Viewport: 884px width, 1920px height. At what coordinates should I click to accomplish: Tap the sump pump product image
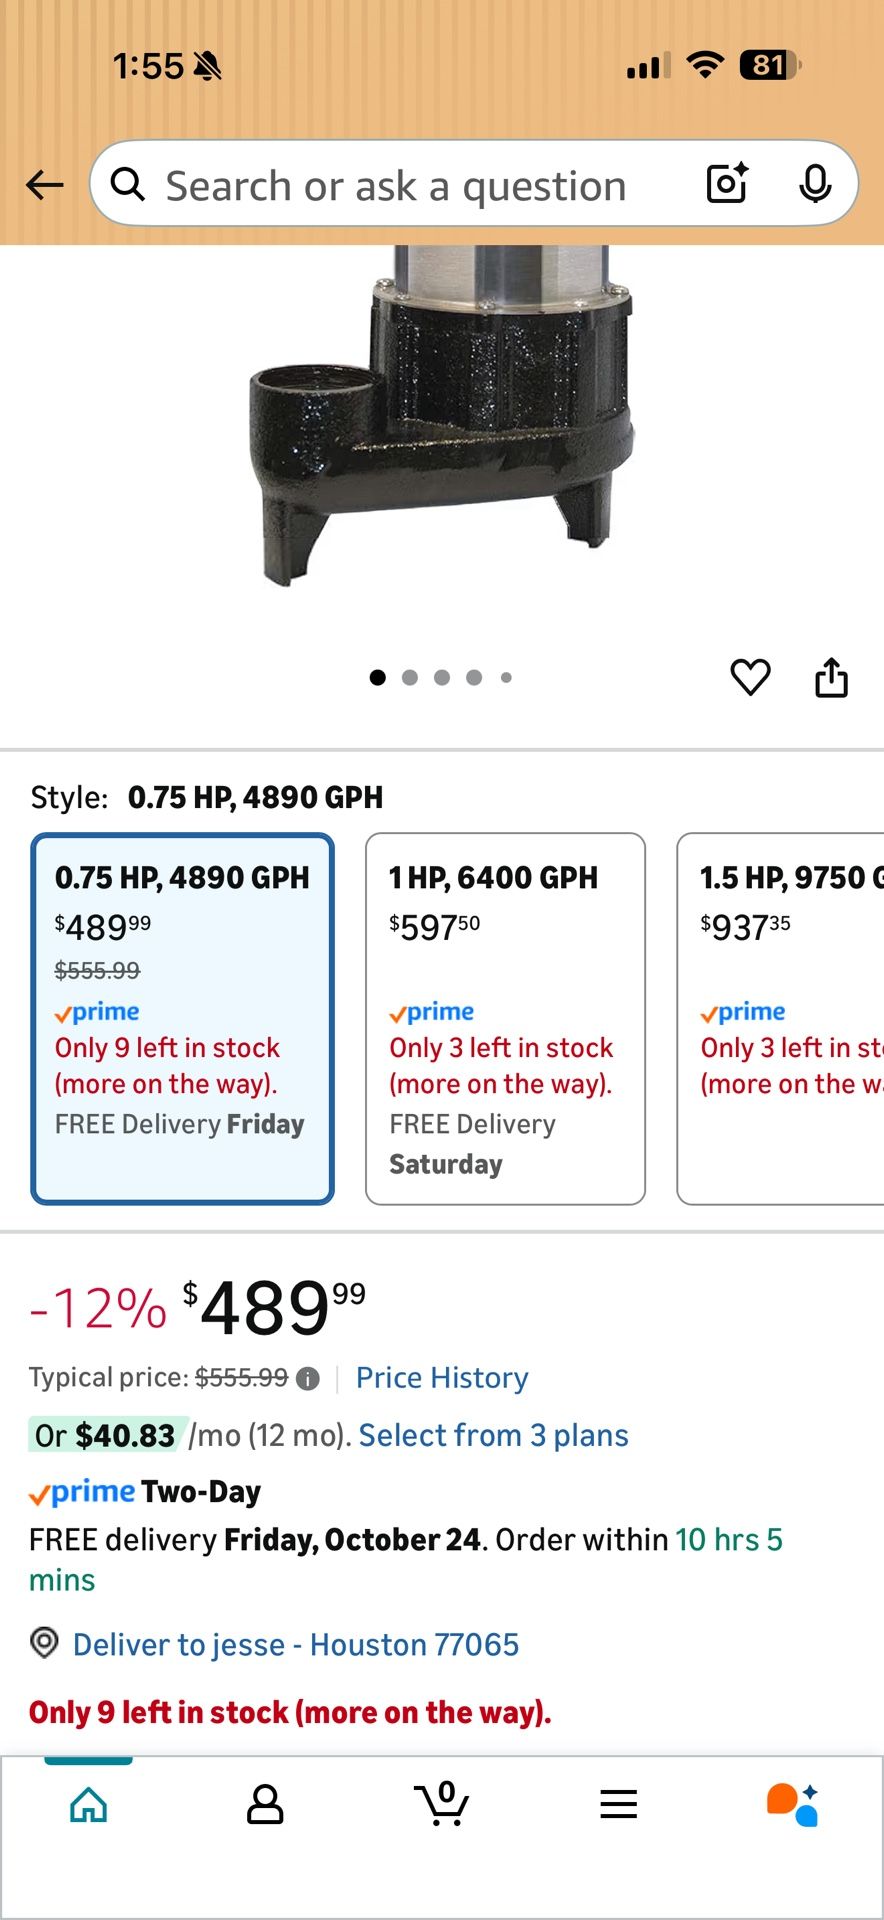[x=442, y=420]
